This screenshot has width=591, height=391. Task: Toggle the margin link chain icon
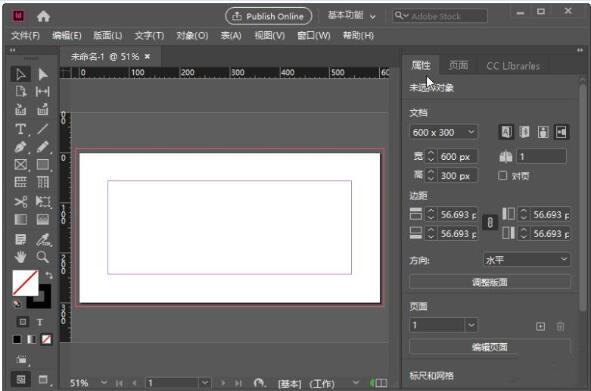[490, 223]
